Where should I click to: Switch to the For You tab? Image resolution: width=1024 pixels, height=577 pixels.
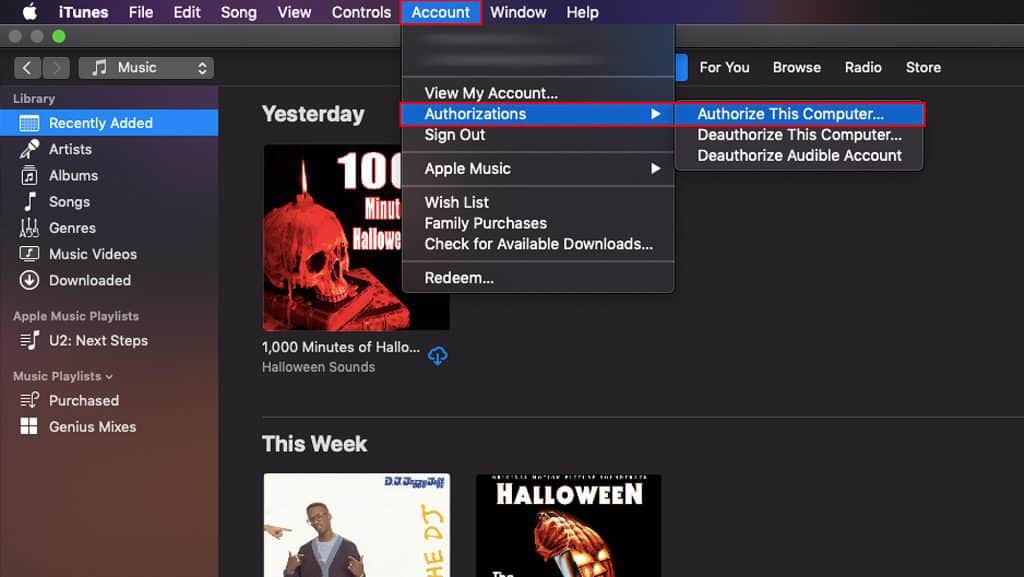[724, 67]
